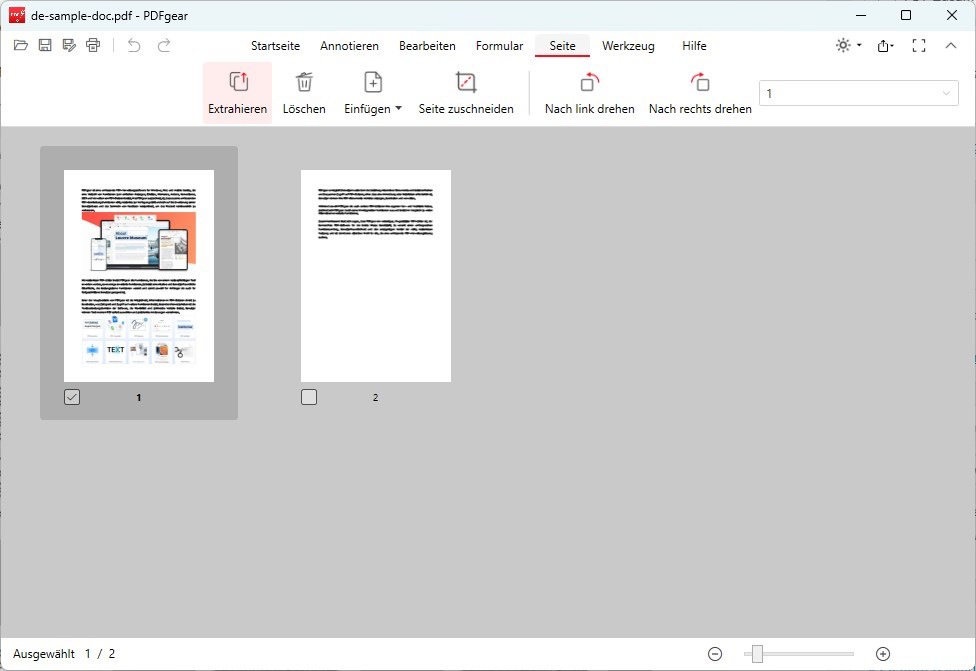This screenshot has width=976, height=671.
Task: Click the Annotieren ribbon item
Action: coord(349,45)
